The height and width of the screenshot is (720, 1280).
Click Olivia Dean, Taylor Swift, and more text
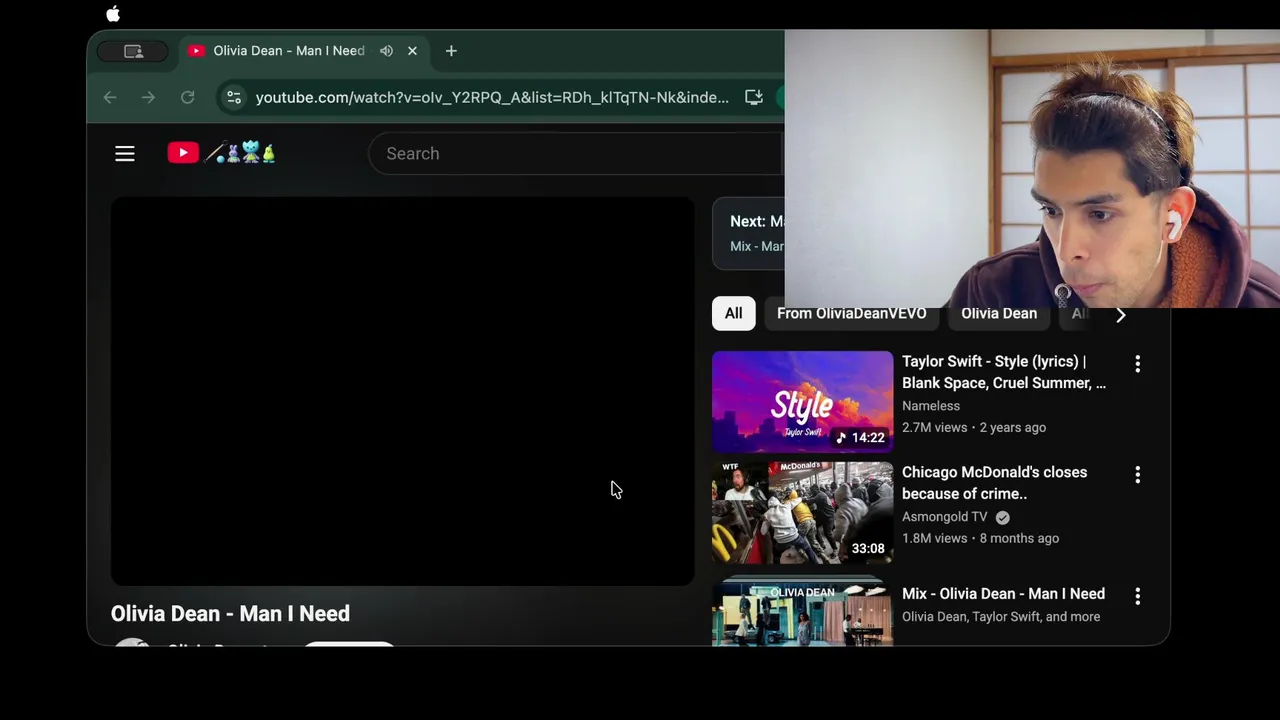1001,617
